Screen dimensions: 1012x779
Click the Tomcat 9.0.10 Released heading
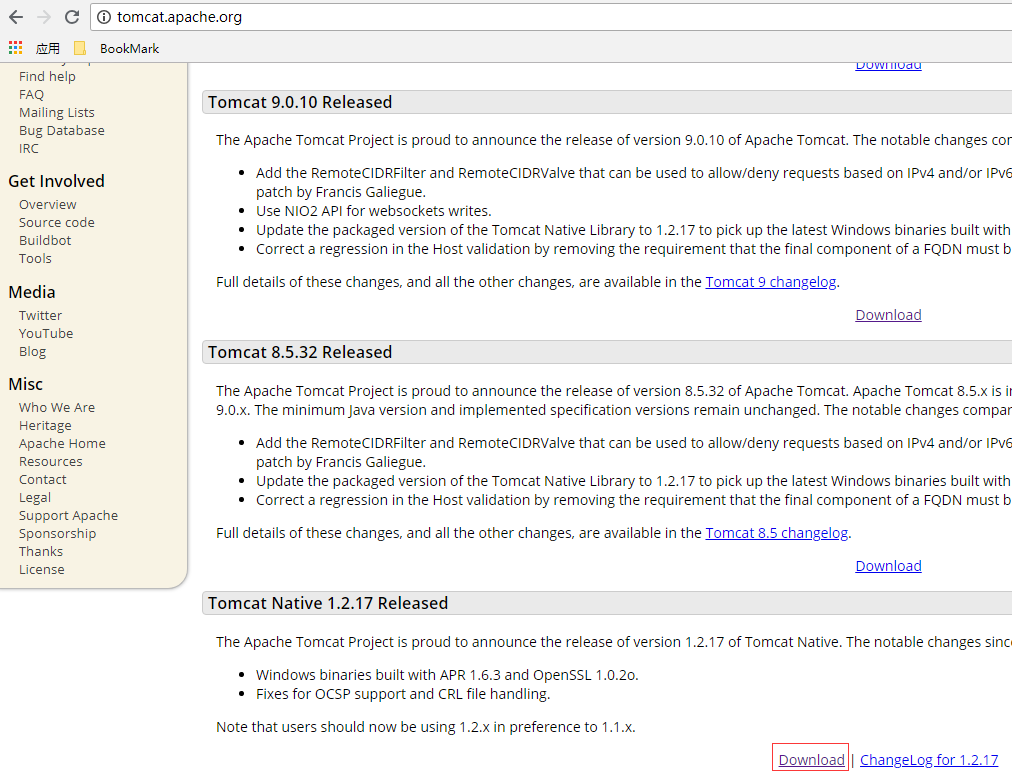(x=300, y=102)
